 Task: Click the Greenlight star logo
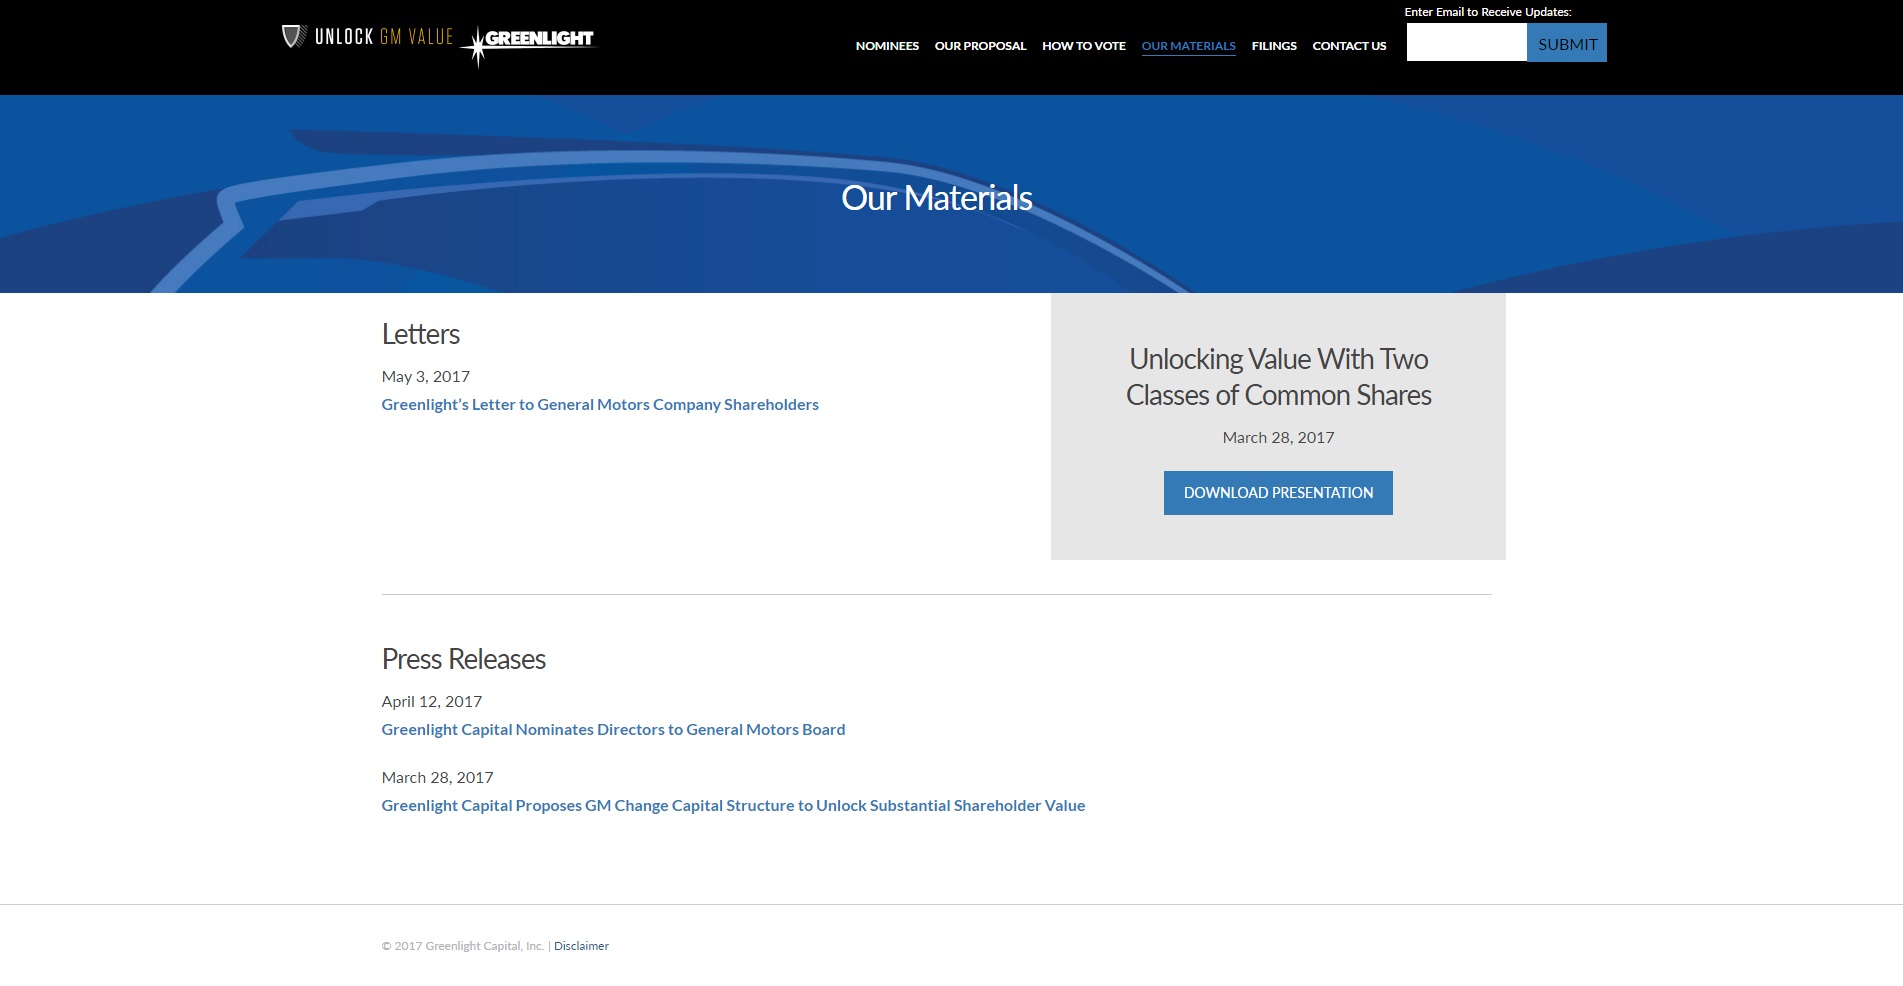pos(530,42)
